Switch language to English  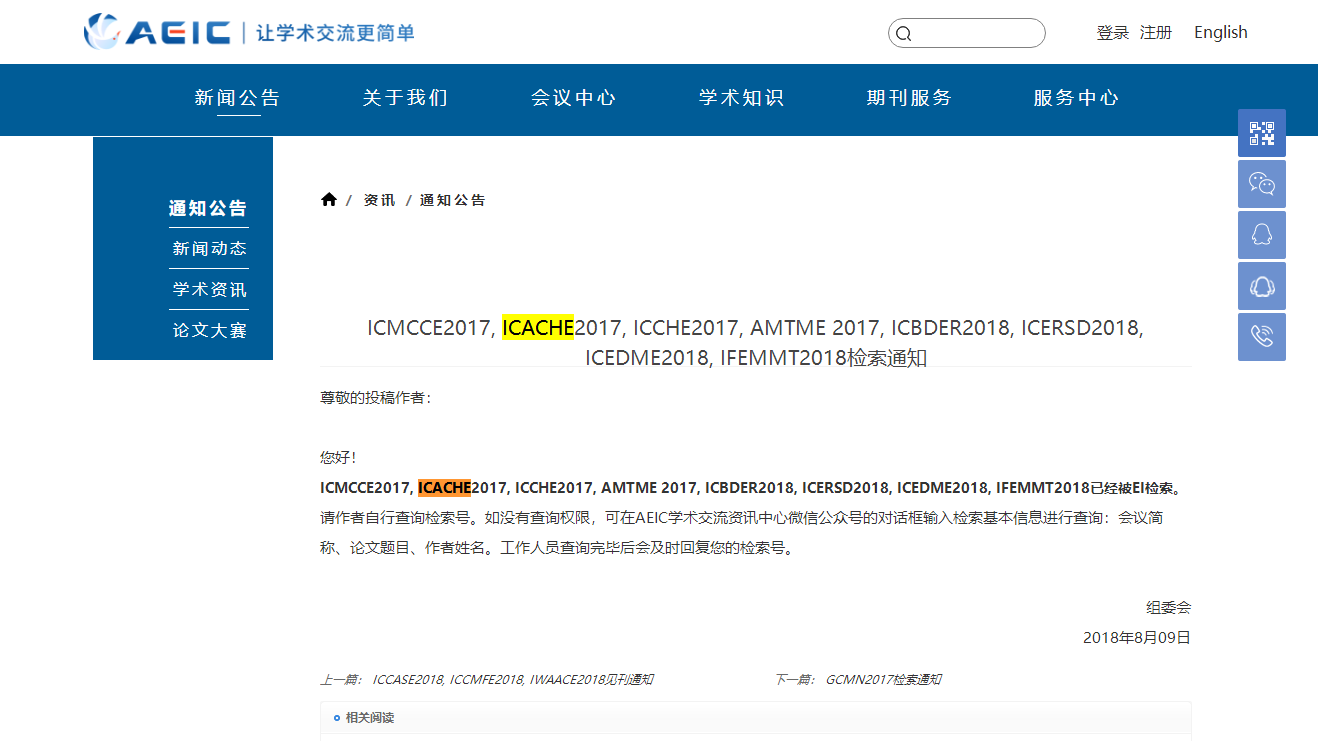click(1221, 33)
